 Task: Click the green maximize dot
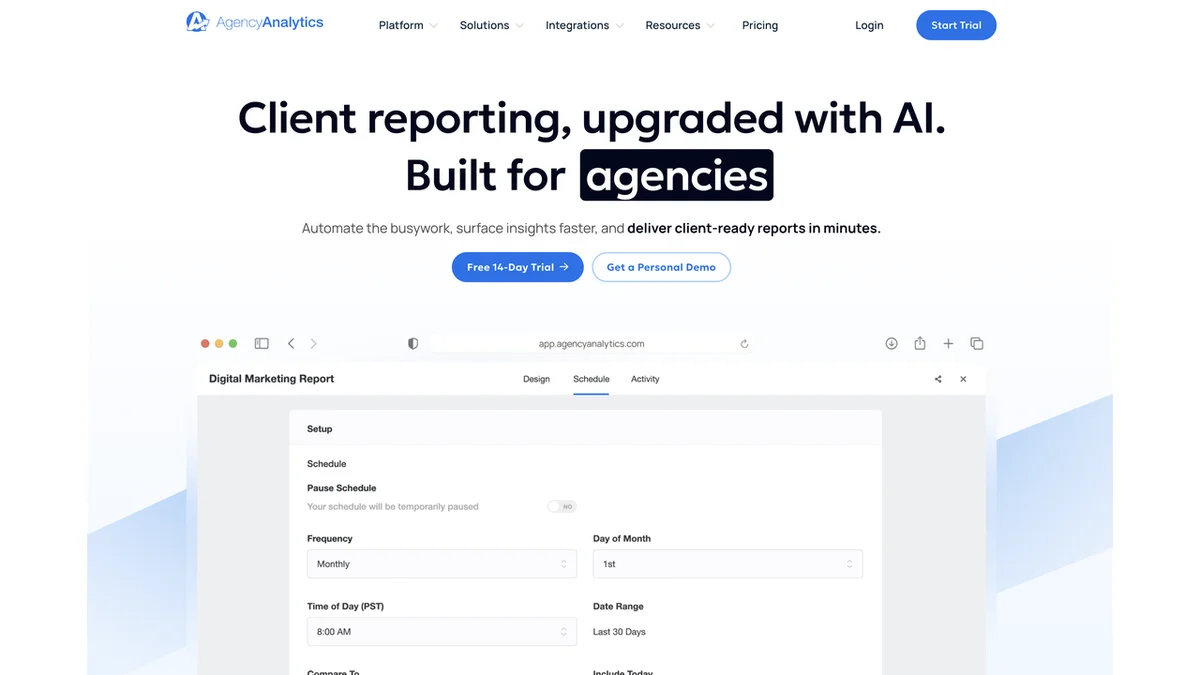pyautogui.click(x=233, y=343)
